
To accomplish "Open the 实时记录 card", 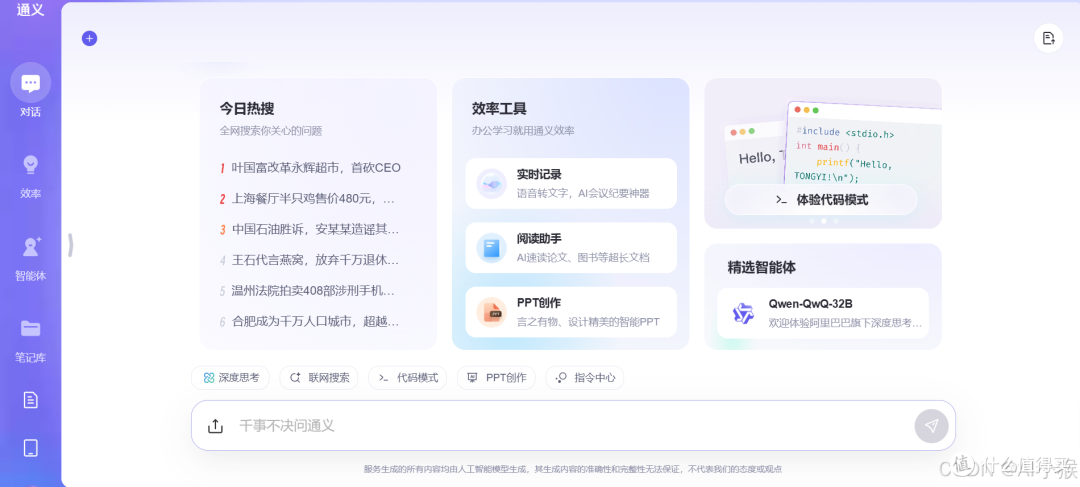I will pyautogui.click(x=571, y=184).
